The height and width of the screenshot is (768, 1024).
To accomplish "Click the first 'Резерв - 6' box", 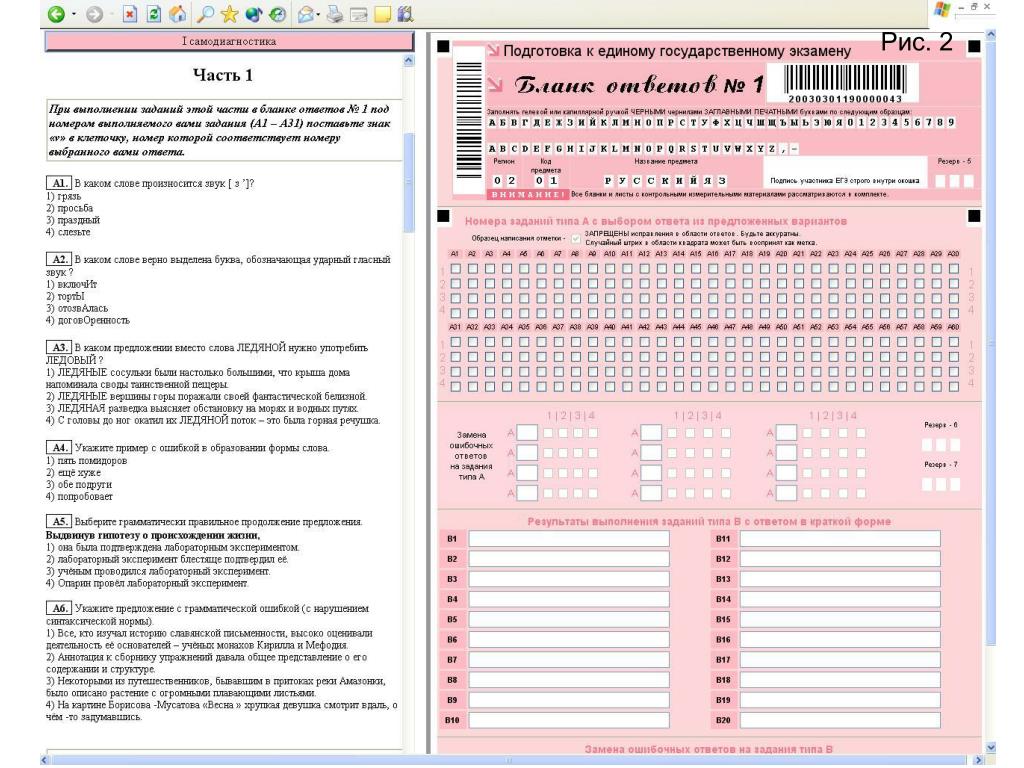I will pos(927,445).
